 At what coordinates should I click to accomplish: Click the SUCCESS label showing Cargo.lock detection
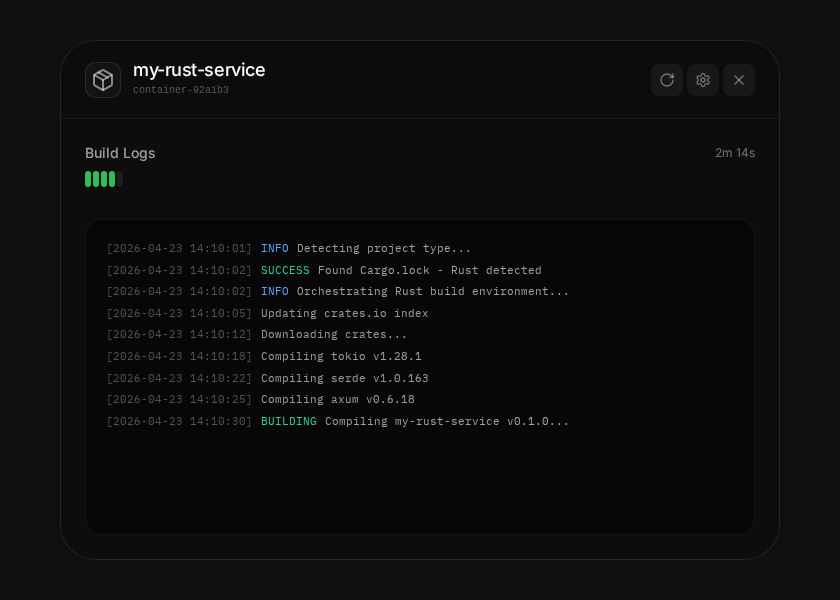click(284, 270)
